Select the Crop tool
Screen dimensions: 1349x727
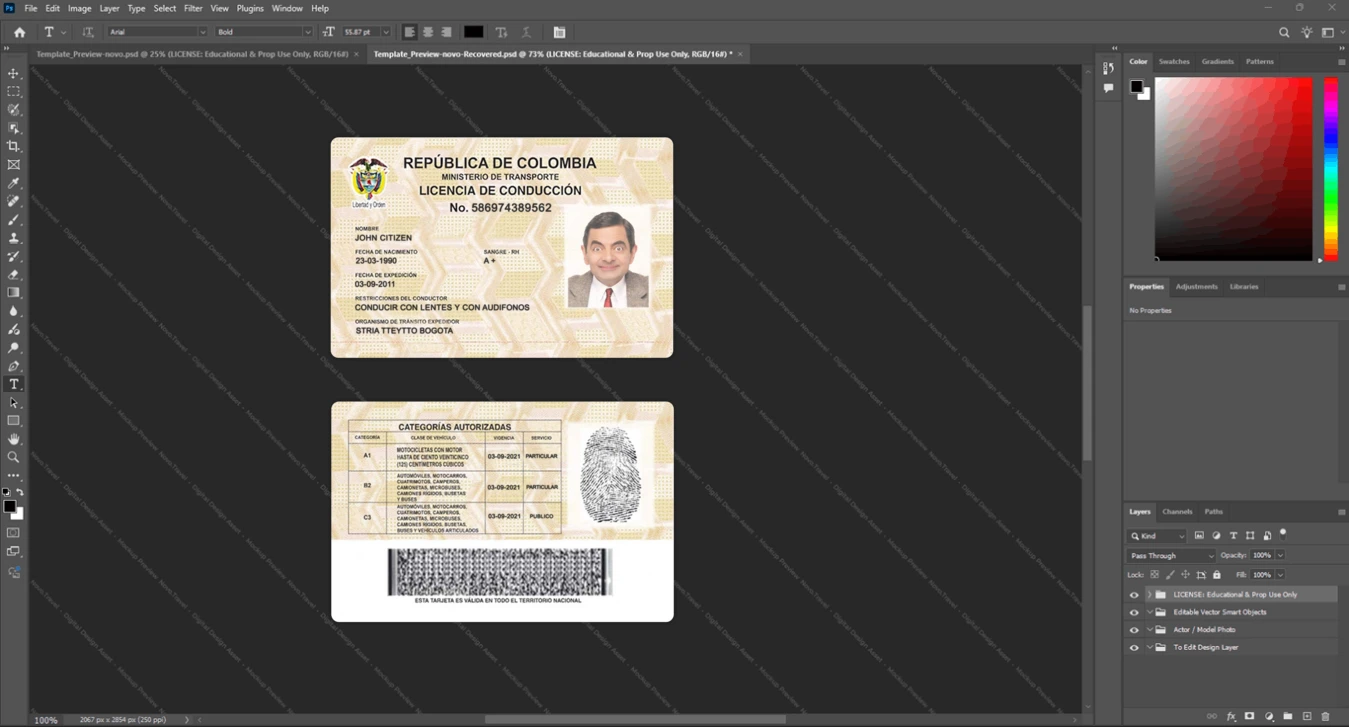click(14, 146)
